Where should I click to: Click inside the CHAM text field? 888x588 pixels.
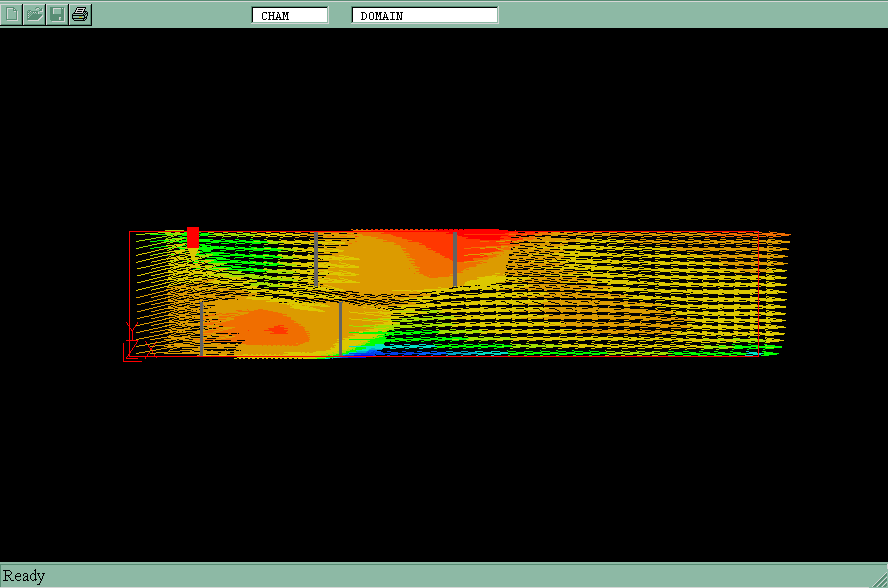(290, 15)
